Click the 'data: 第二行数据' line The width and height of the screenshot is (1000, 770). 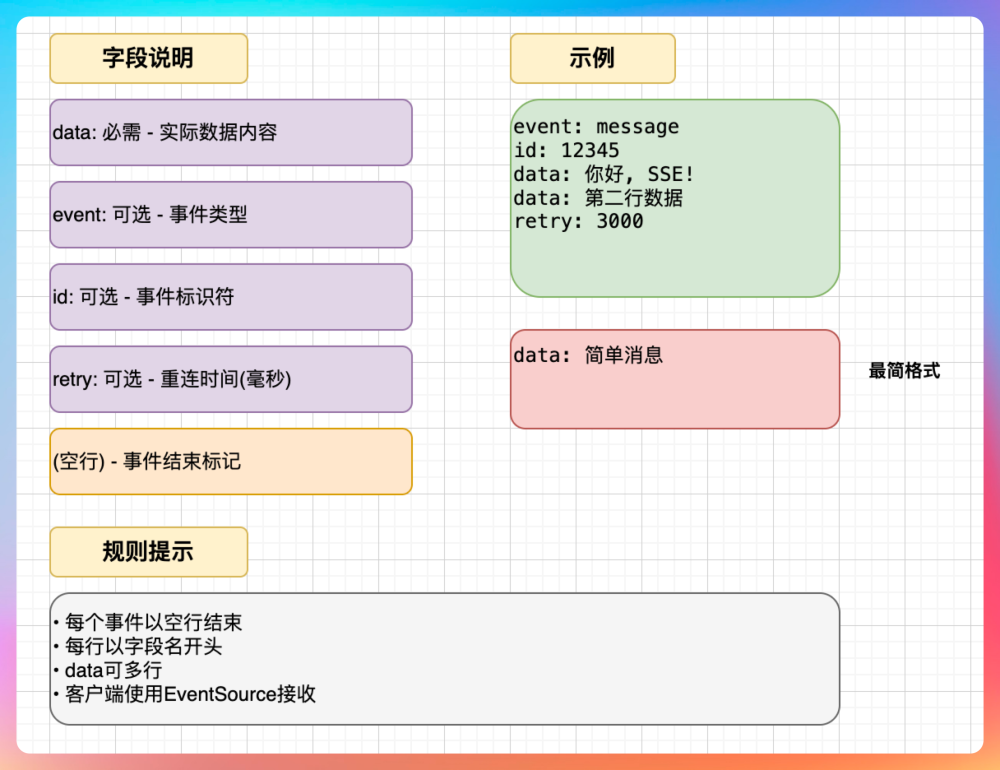(x=598, y=198)
